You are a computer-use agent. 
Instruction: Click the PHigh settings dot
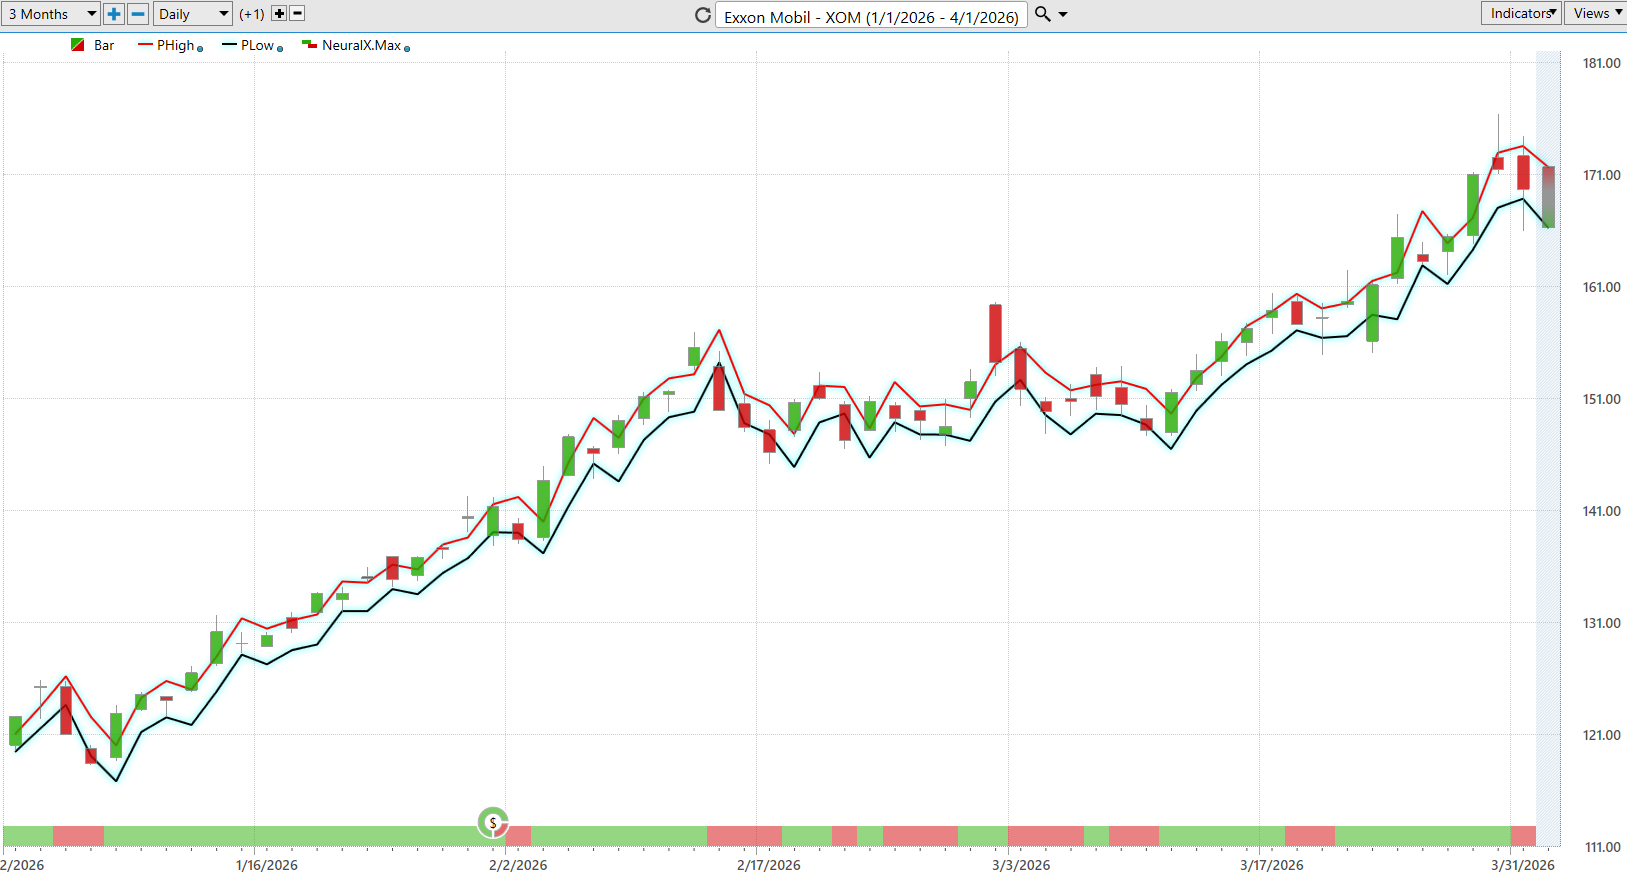click(x=201, y=49)
